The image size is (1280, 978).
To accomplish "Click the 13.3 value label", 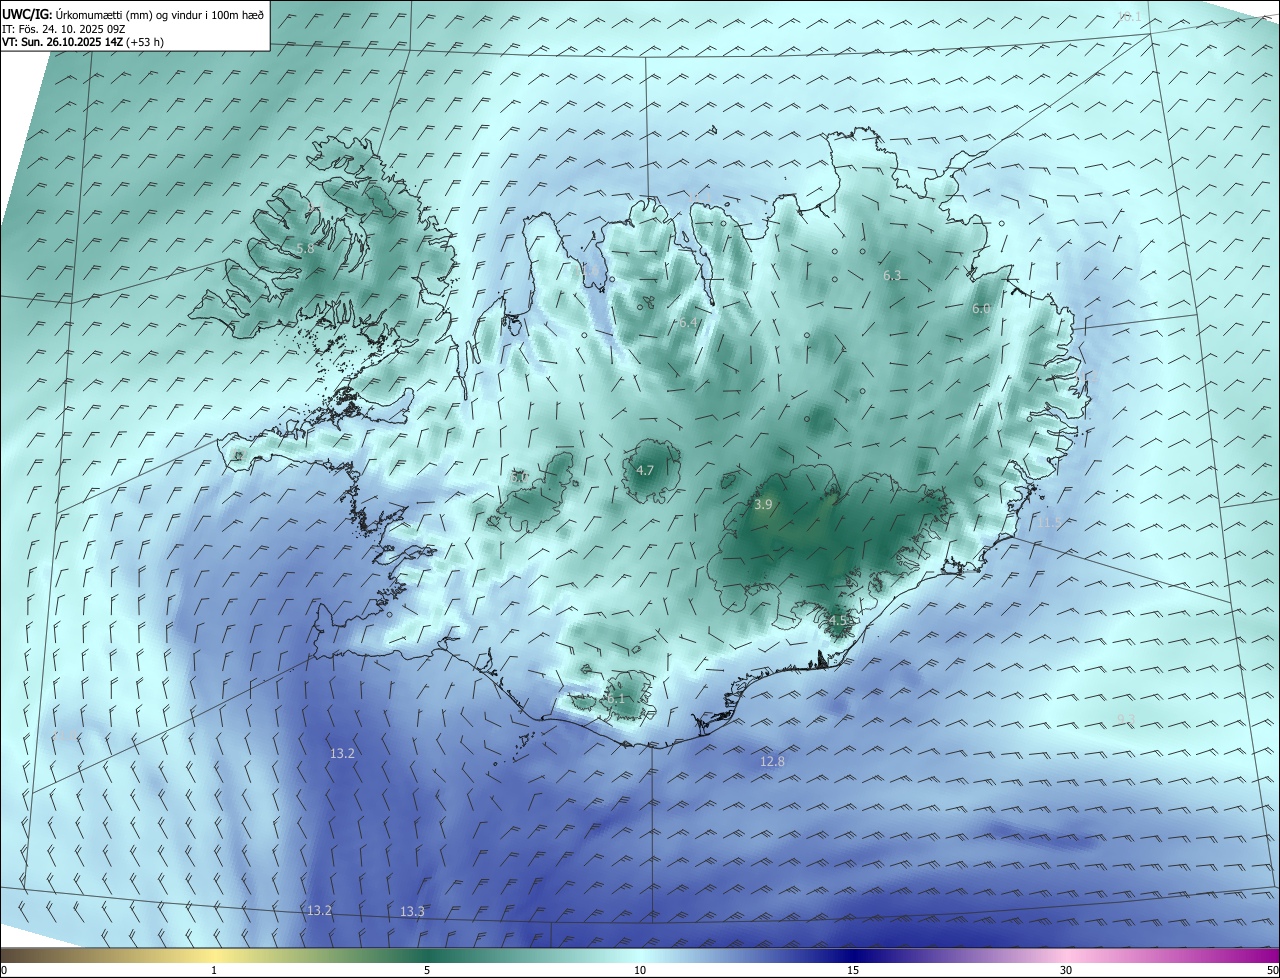I will pos(412,912).
